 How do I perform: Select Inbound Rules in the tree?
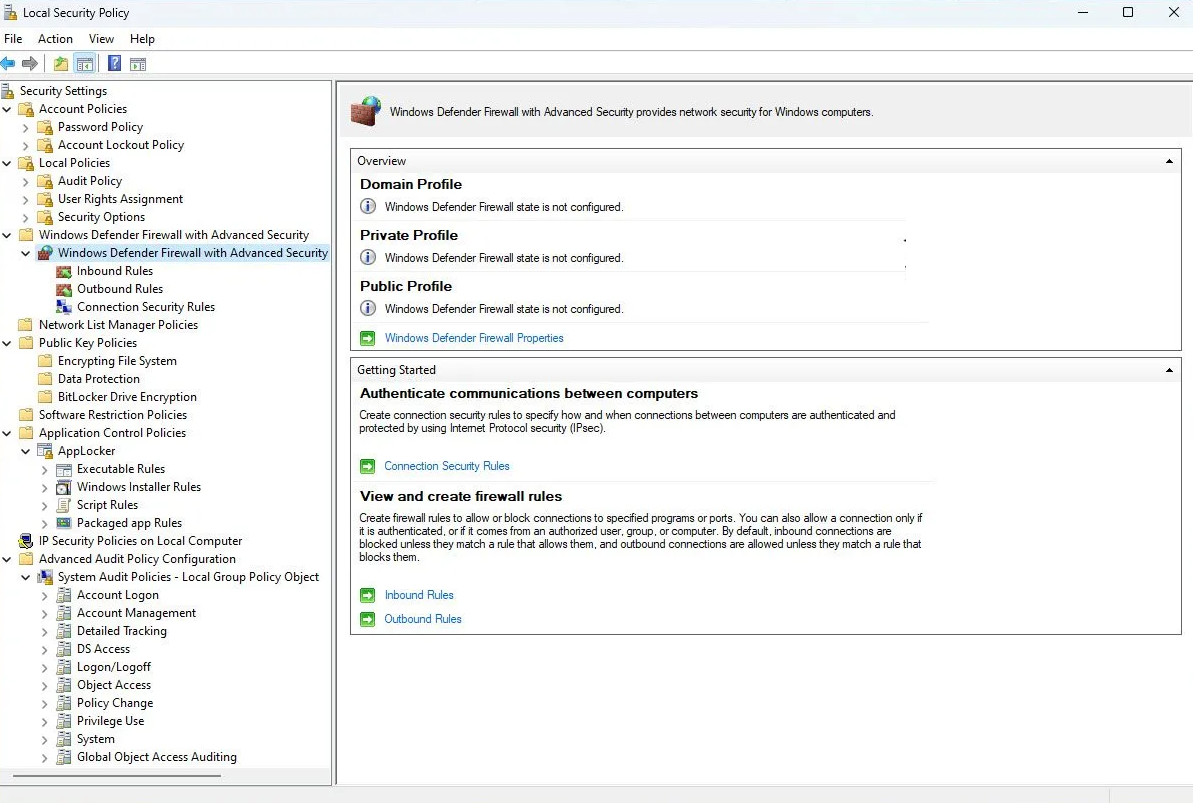point(114,271)
